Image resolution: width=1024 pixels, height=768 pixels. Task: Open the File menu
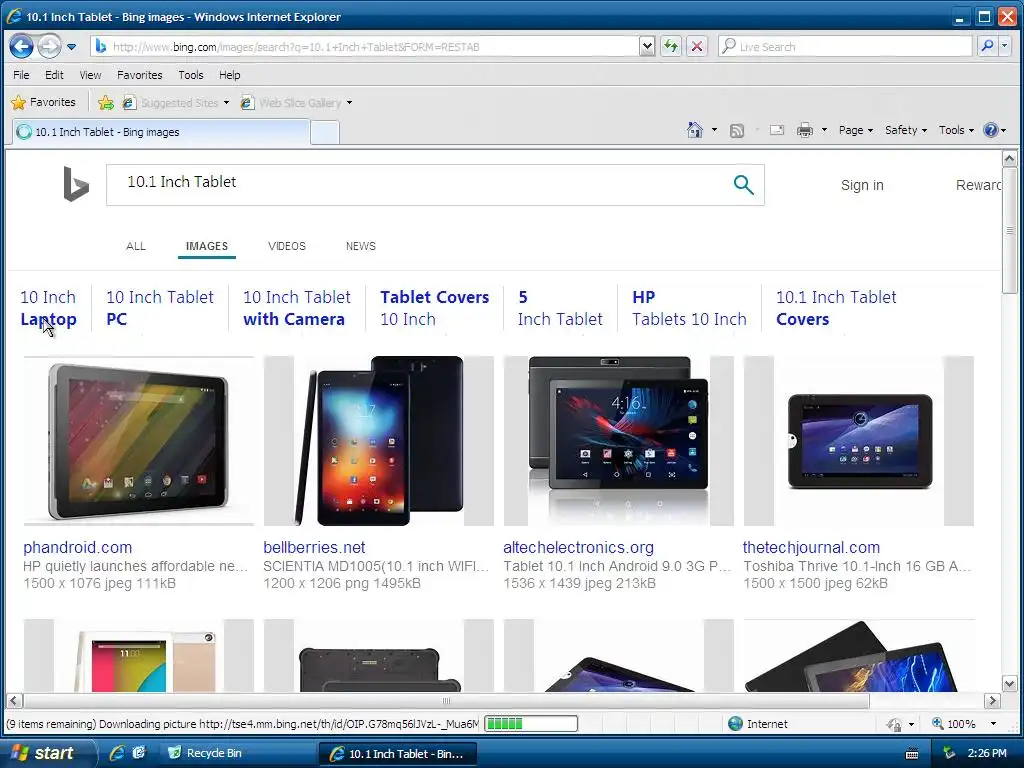(x=21, y=75)
